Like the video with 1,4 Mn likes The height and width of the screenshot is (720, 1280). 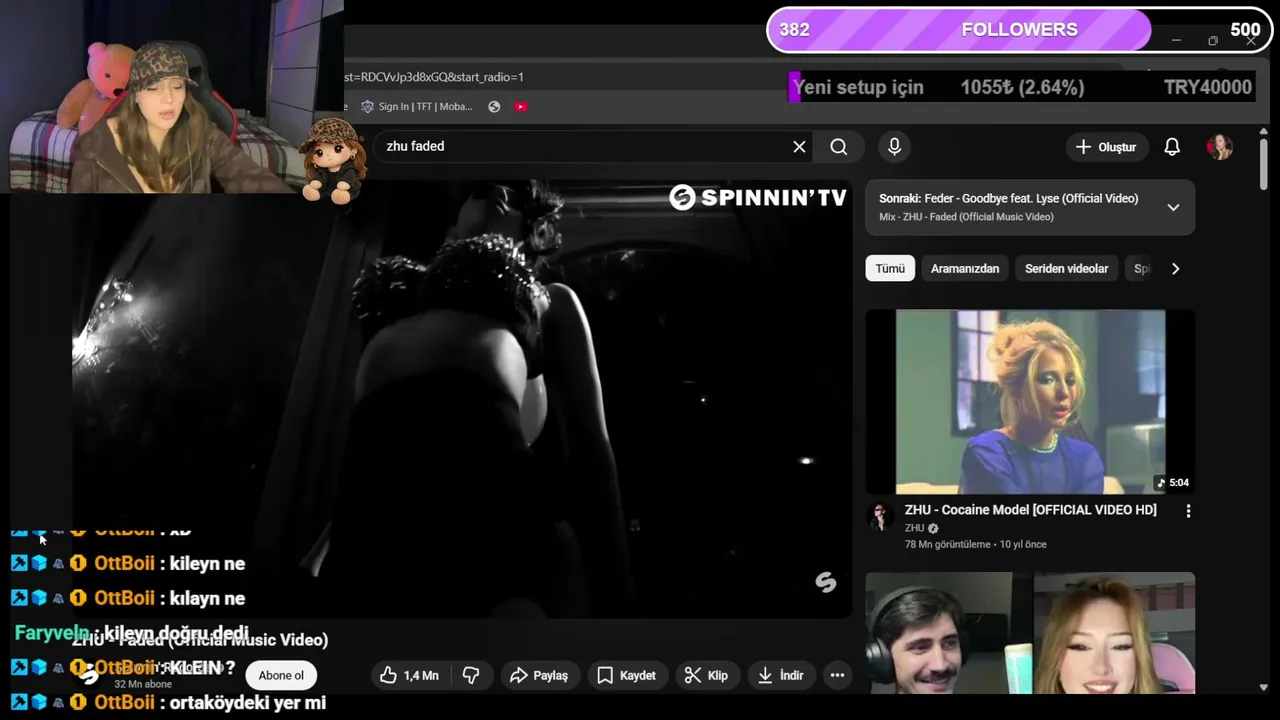click(409, 676)
